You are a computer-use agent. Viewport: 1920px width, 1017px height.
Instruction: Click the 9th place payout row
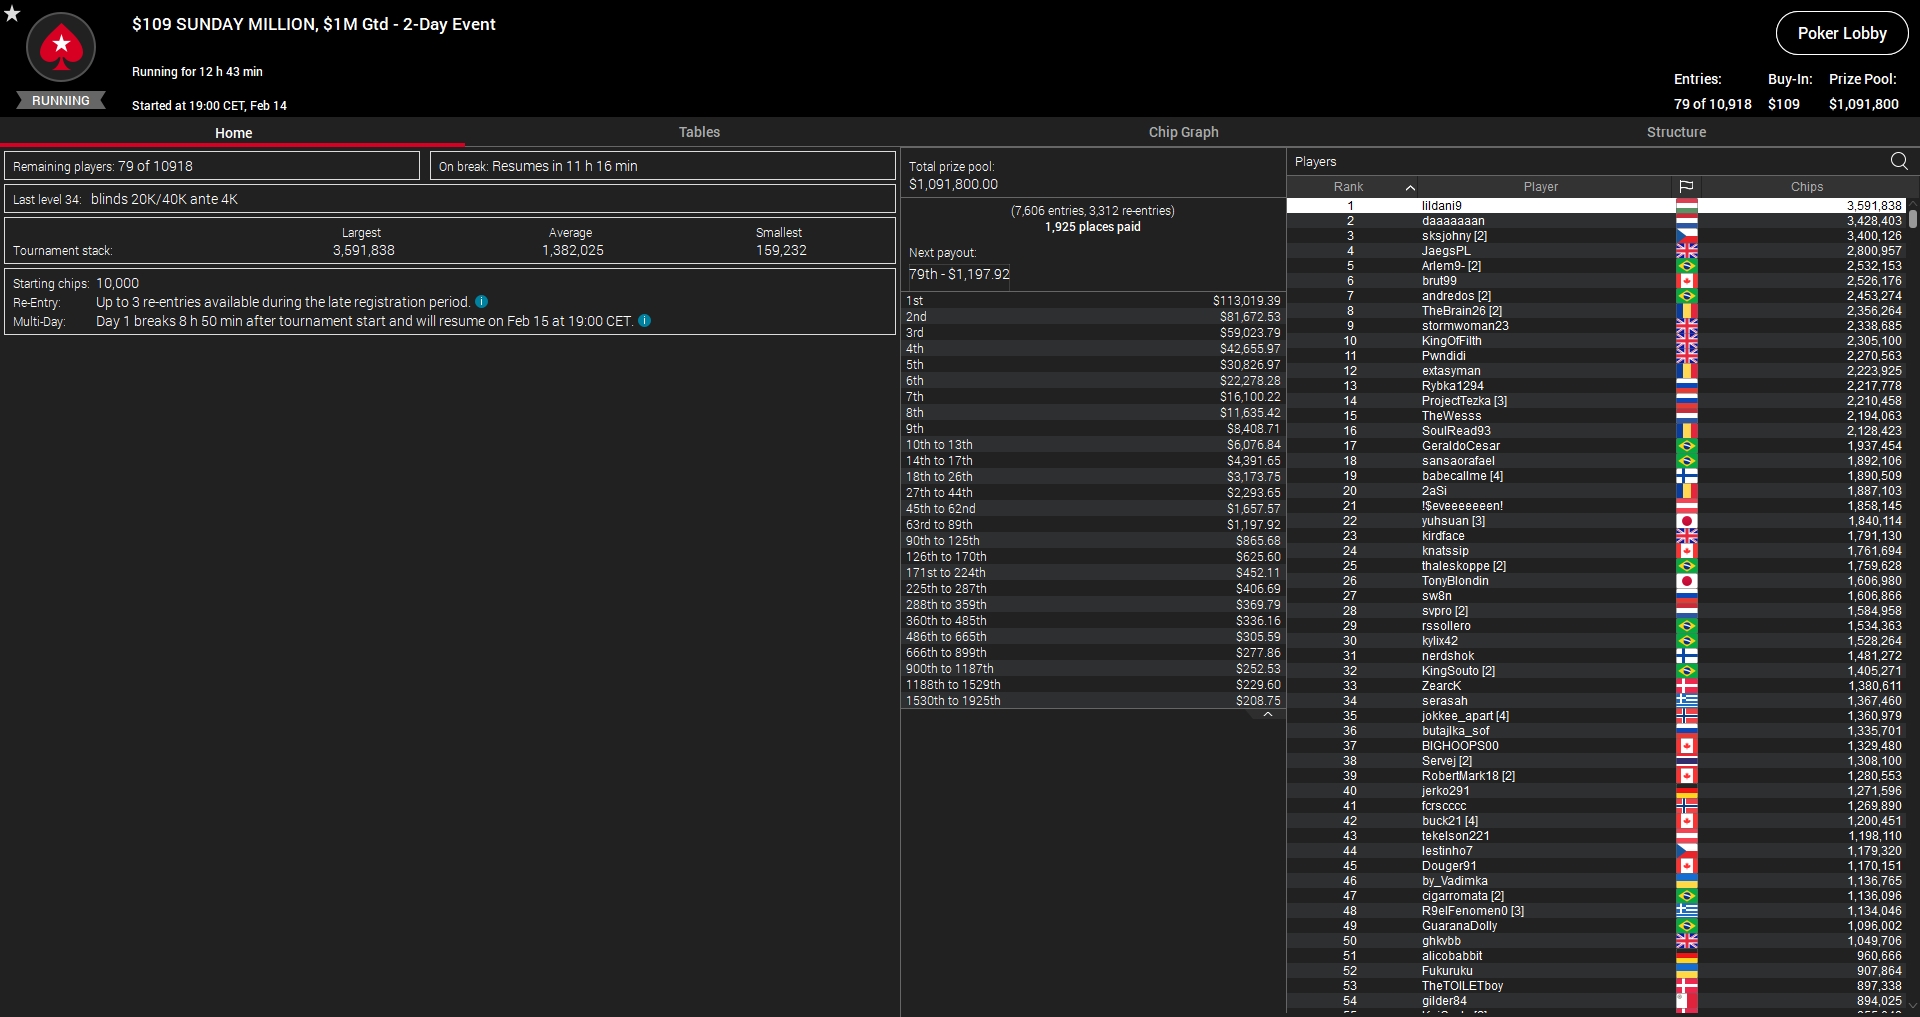tap(1093, 429)
